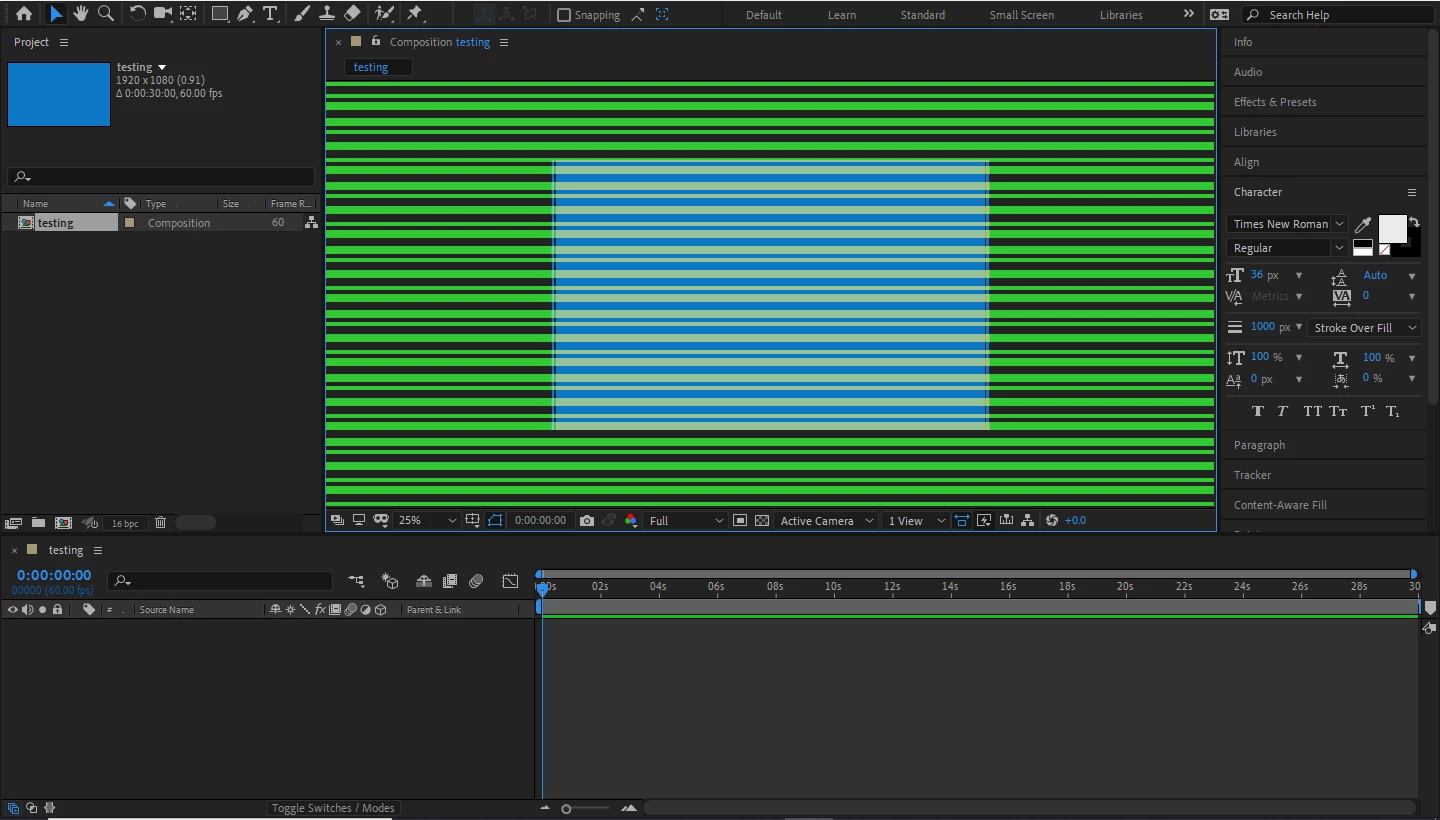The image size is (1440, 820).
Task: Open the Effects & Presets panel
Action: tap(1275, 102)
